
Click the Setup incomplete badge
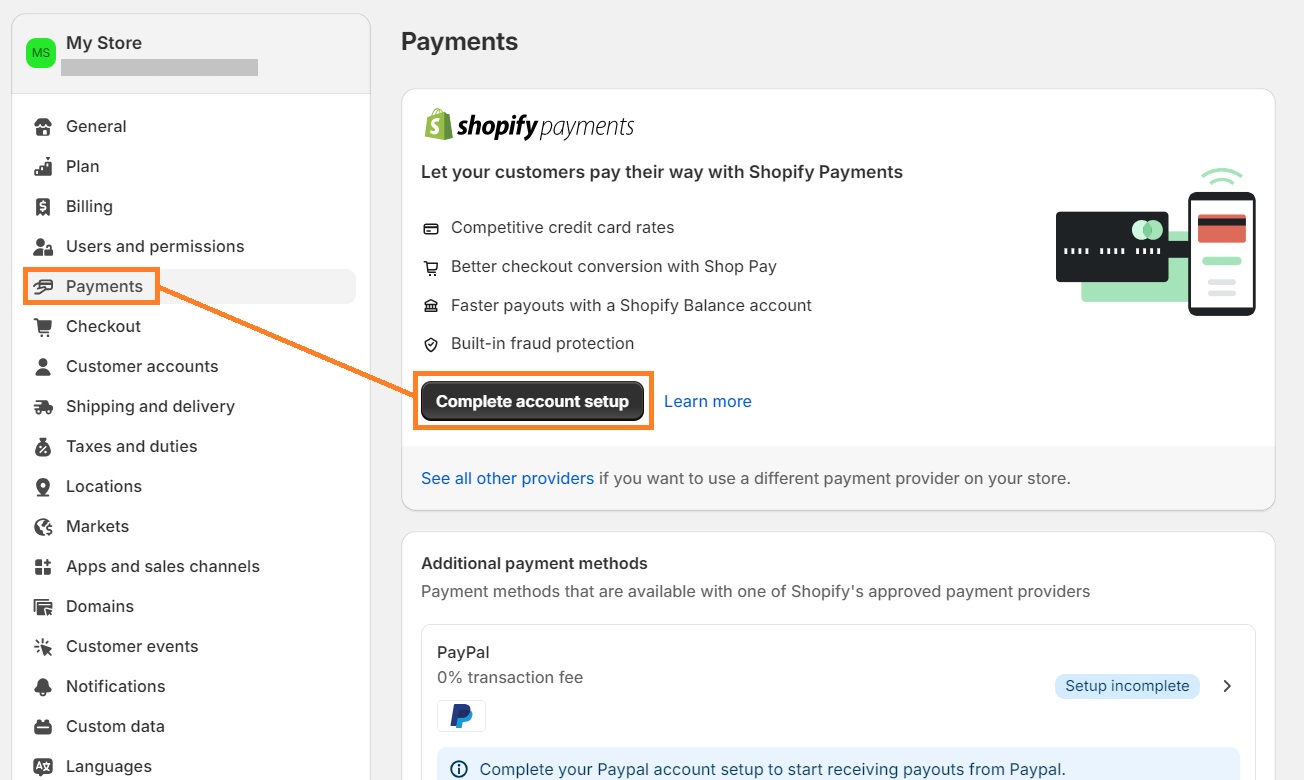pos(1127,686)
